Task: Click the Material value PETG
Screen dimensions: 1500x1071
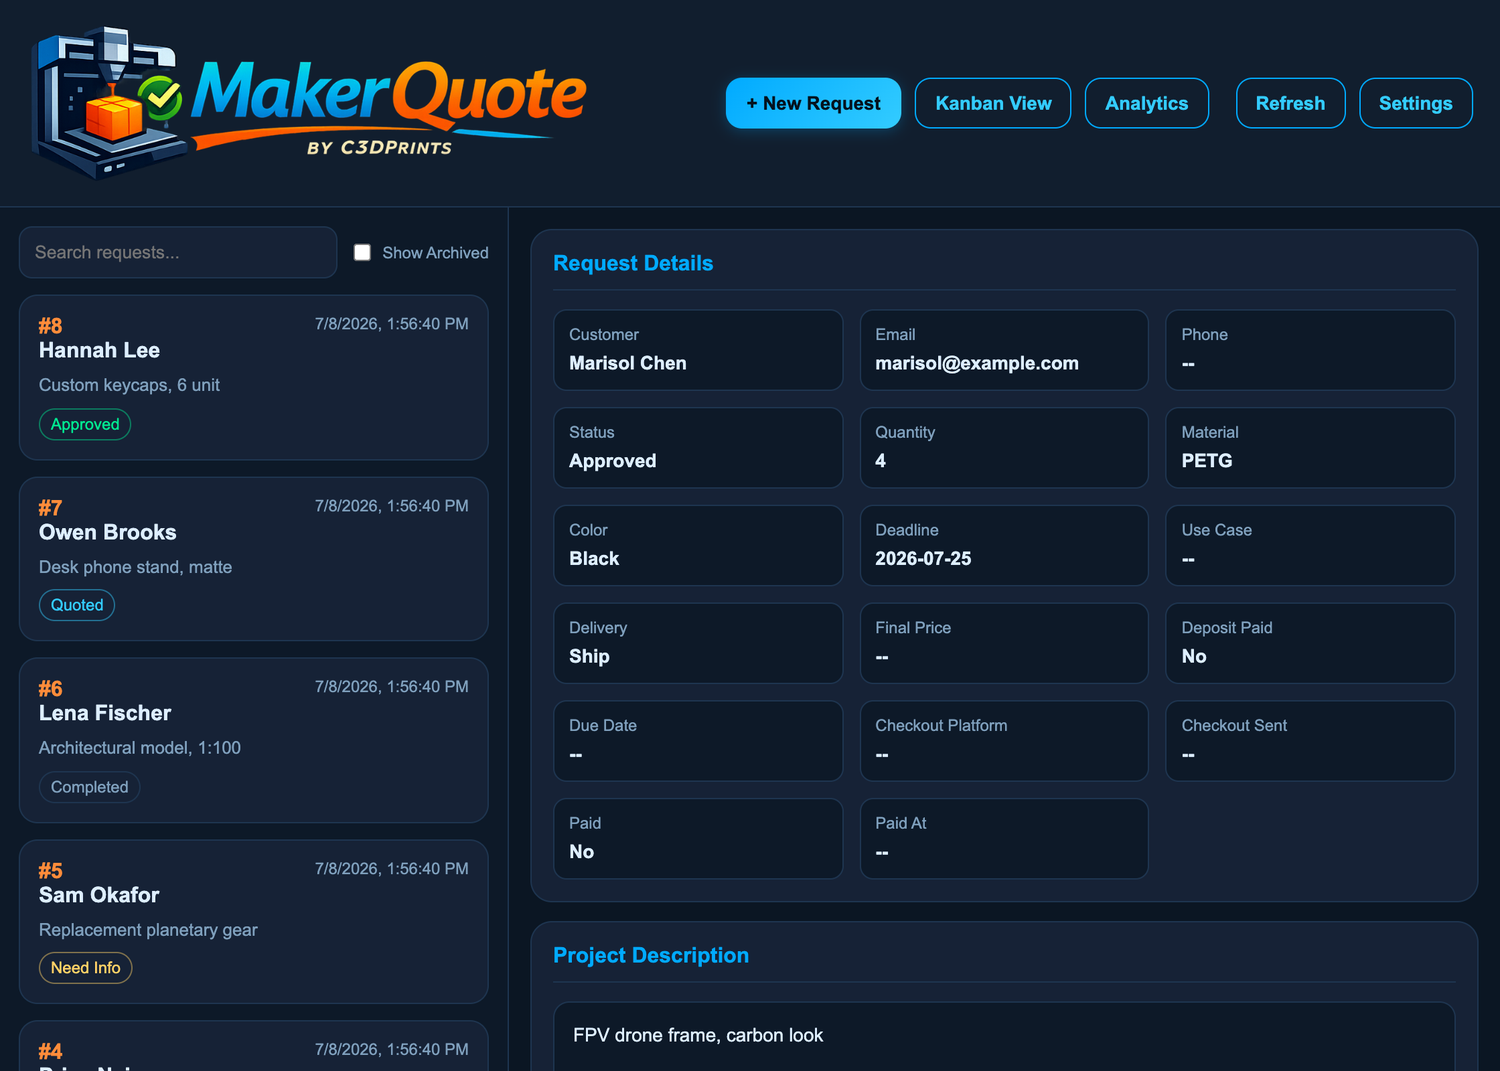Action: tap(1207, 461)
